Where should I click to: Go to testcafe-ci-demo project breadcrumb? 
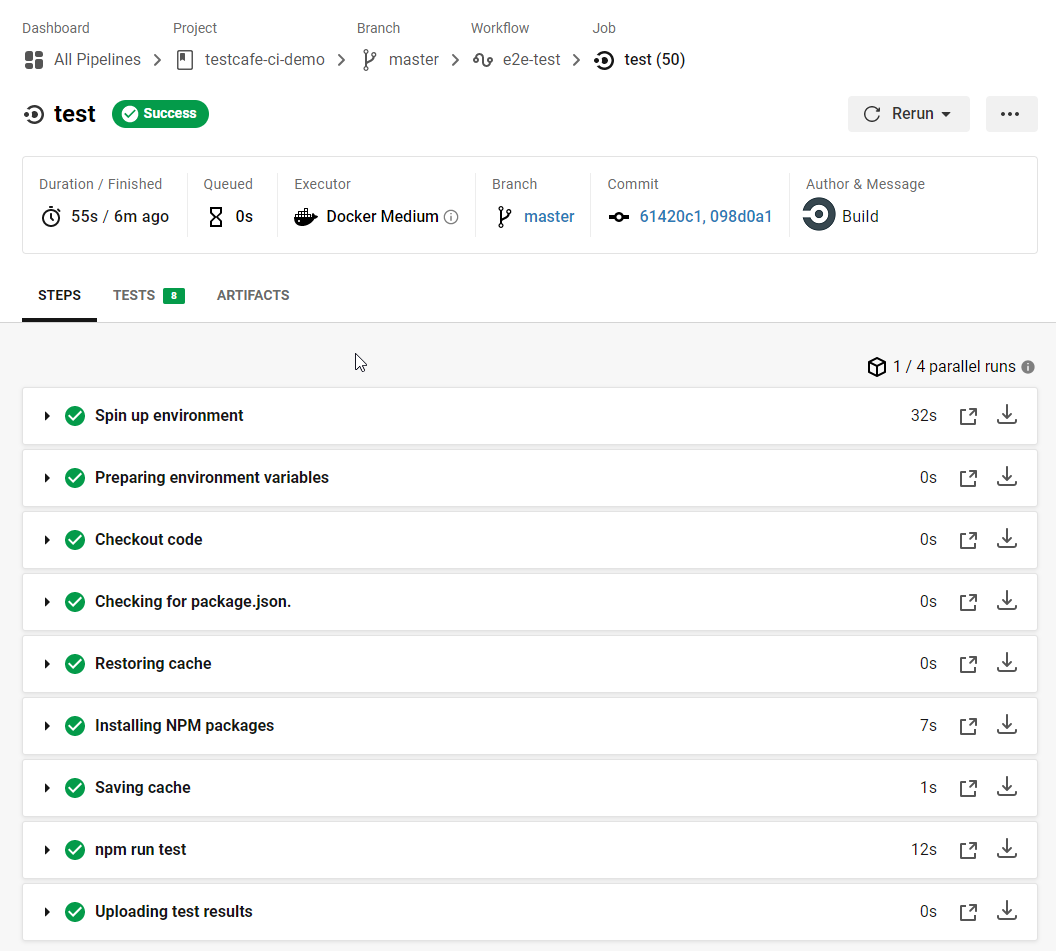pos(264,60)
